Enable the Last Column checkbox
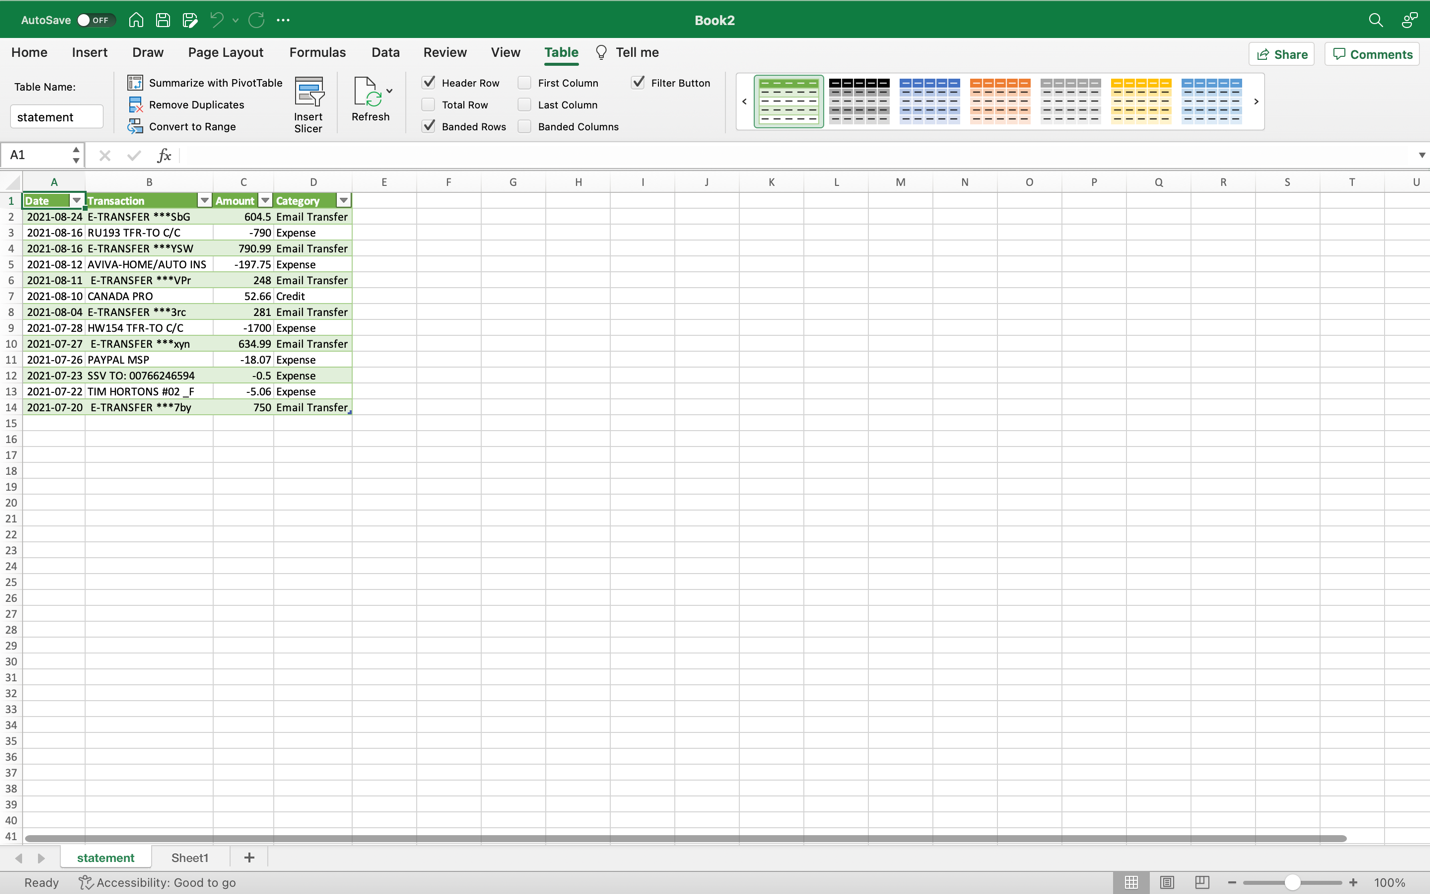The height and width of the screenshot is (894, 1430). (x=524, y=104)
